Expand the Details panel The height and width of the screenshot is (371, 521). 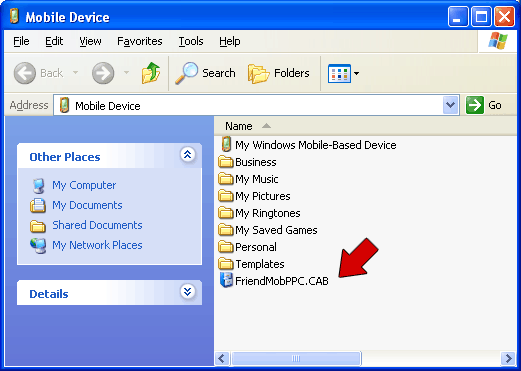pyautogui.click(x=187, y=292)
